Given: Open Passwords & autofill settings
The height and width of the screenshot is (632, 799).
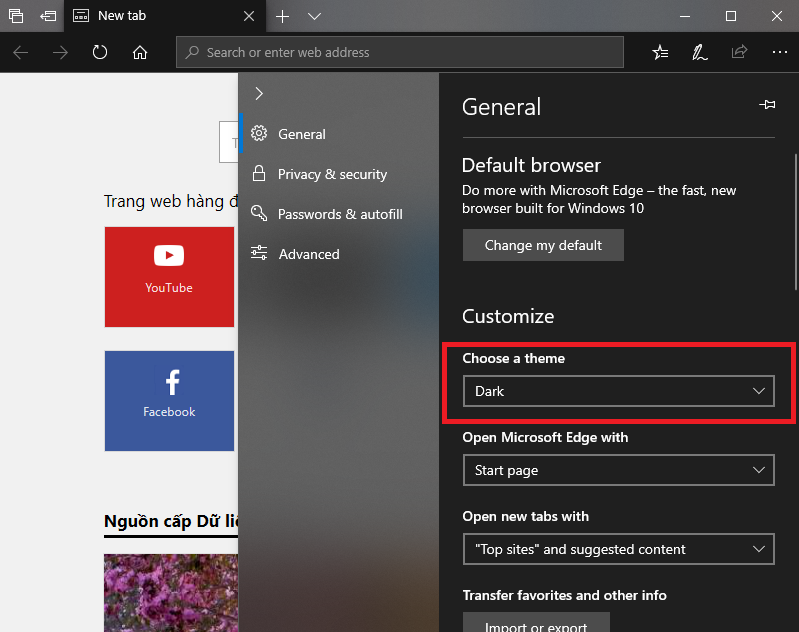Looking at the screenshot, I should (x=338, y=214).
